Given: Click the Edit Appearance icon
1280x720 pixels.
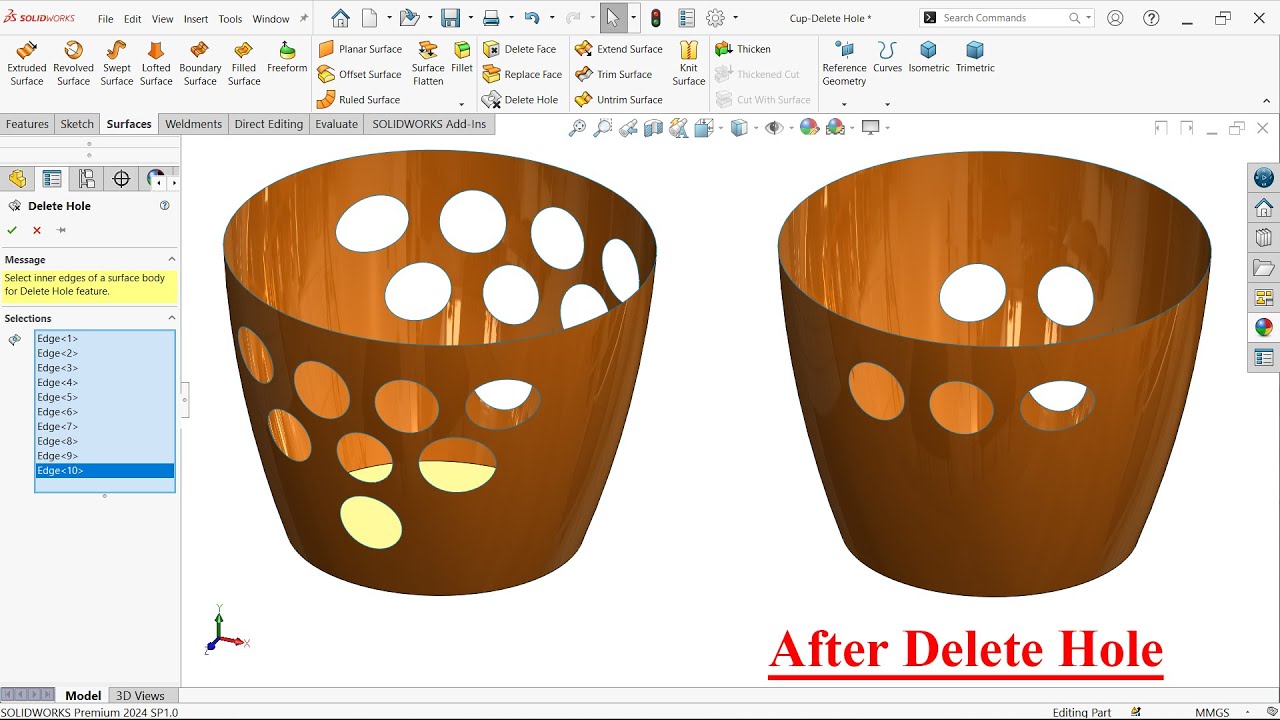Looking at the screenshot, I should tap(810, 127).
